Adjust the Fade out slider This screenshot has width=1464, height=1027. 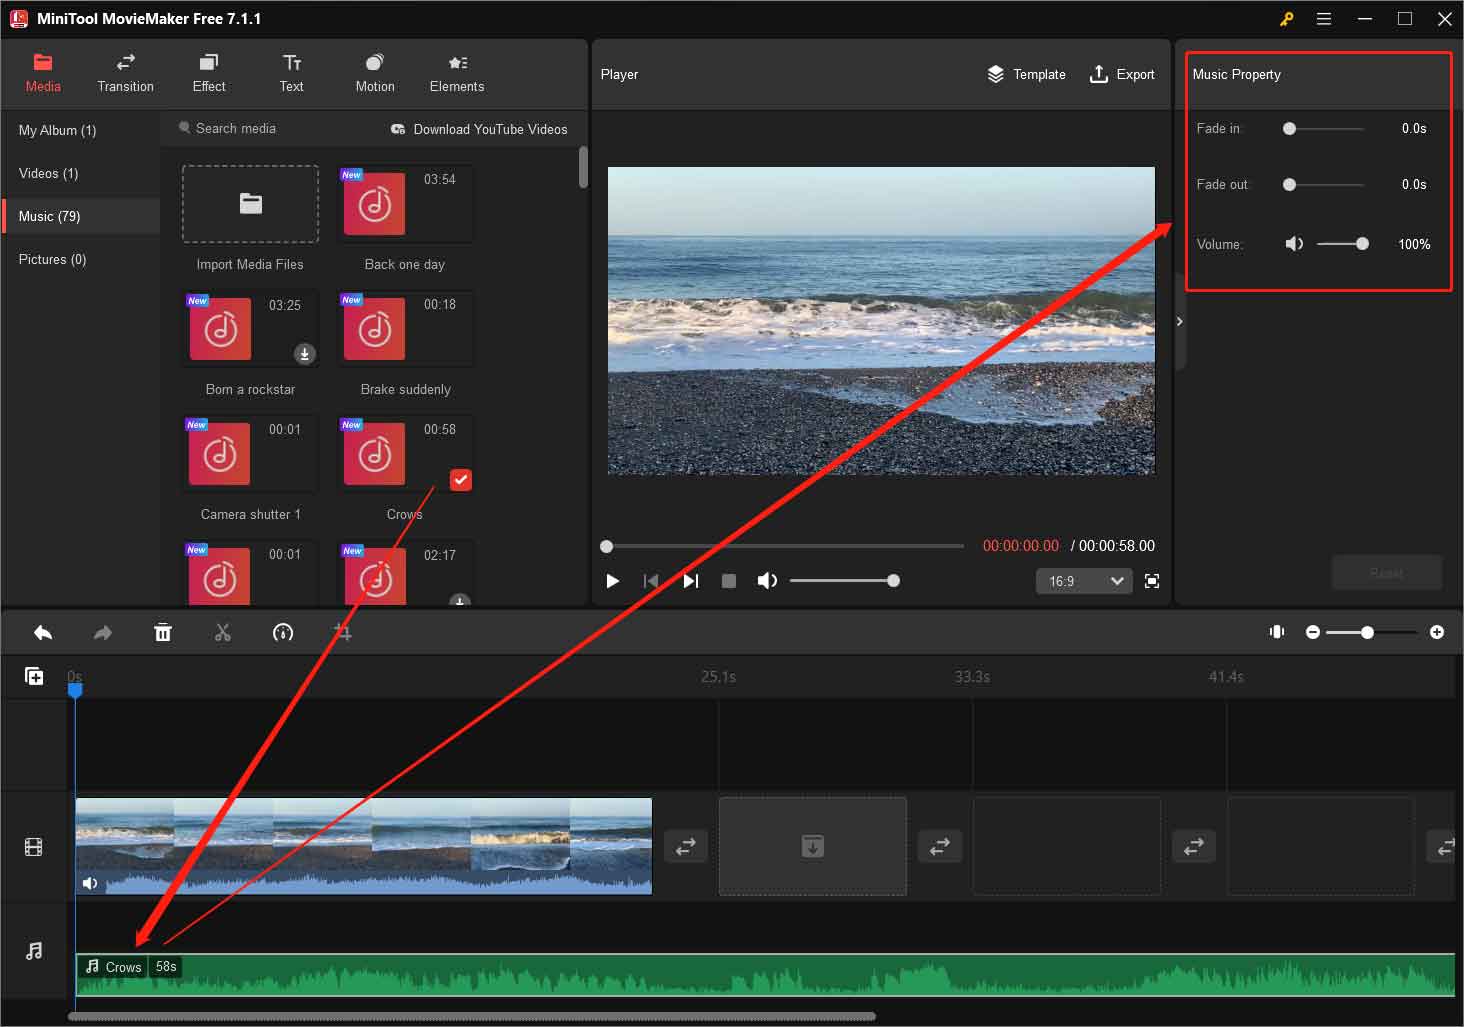pyautogui.click(x=1325, y=184)
